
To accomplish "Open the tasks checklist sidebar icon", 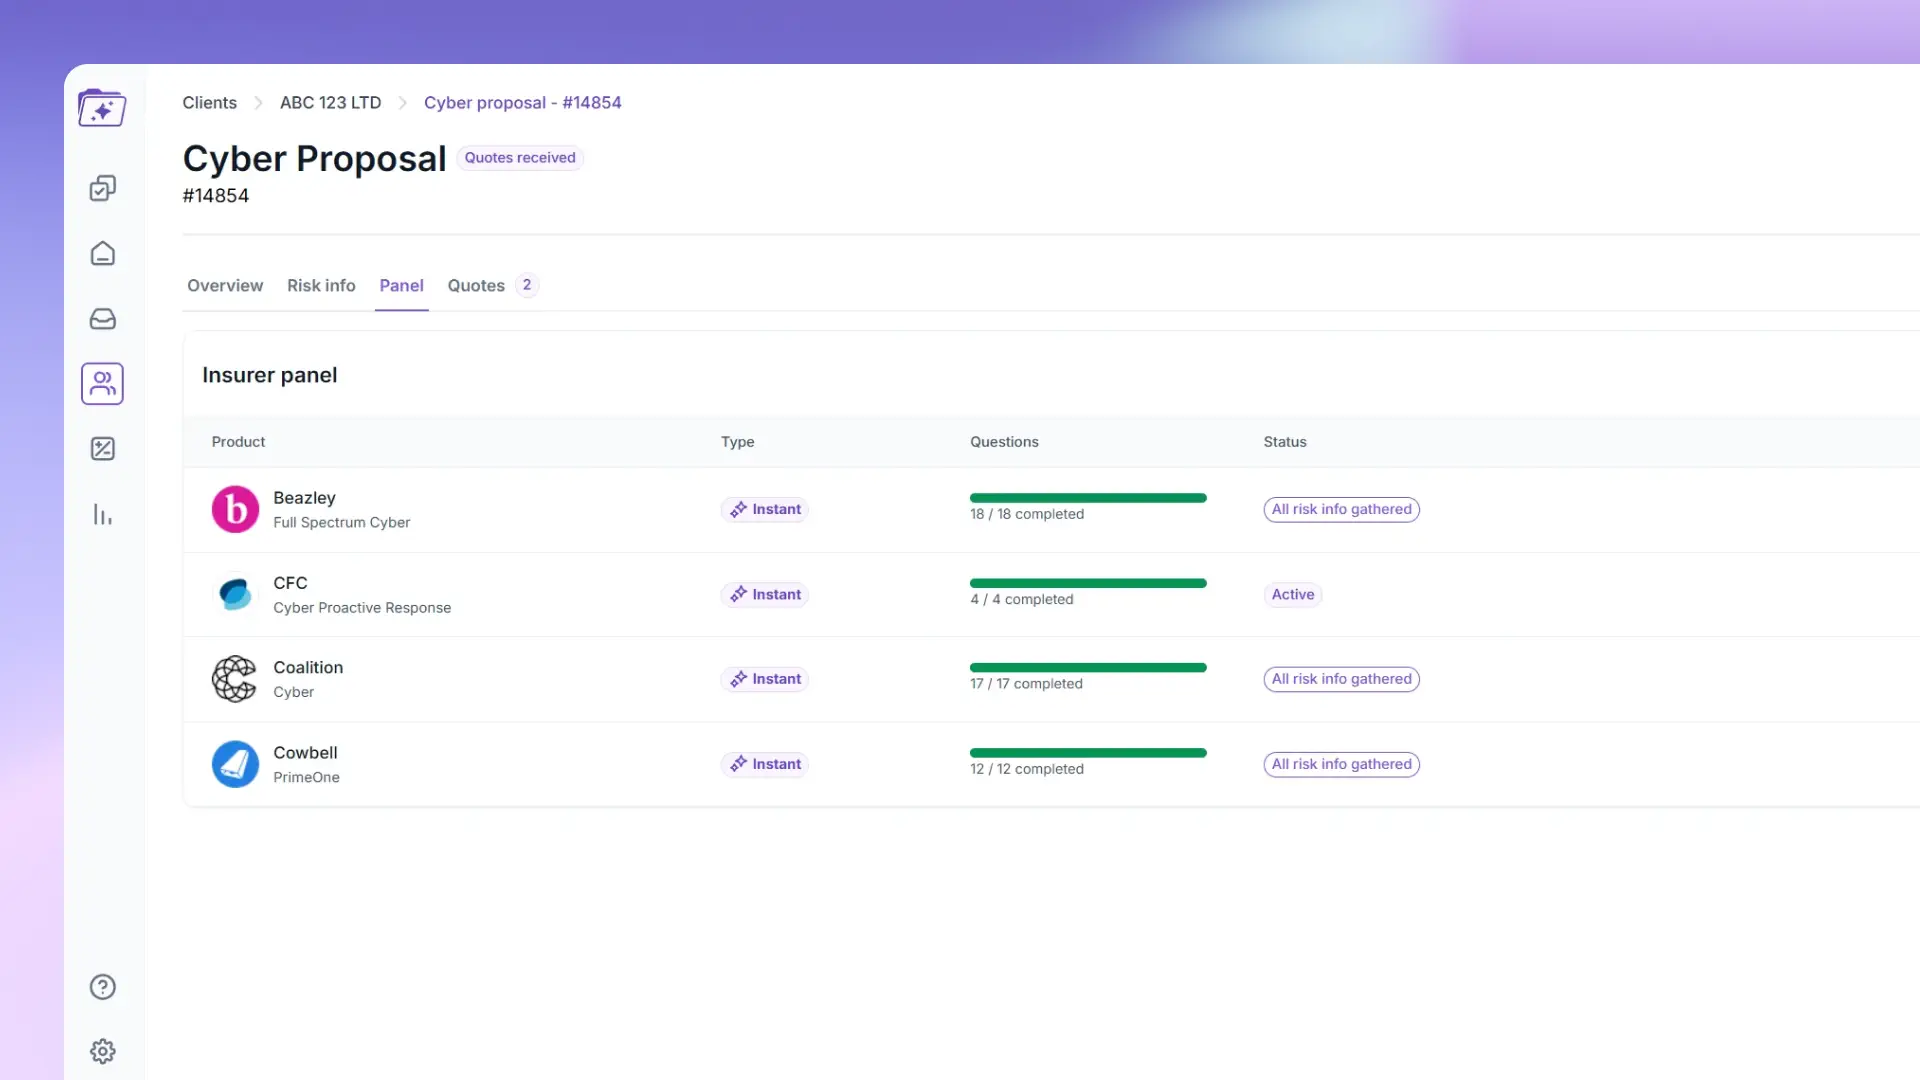I will point(102,188).
